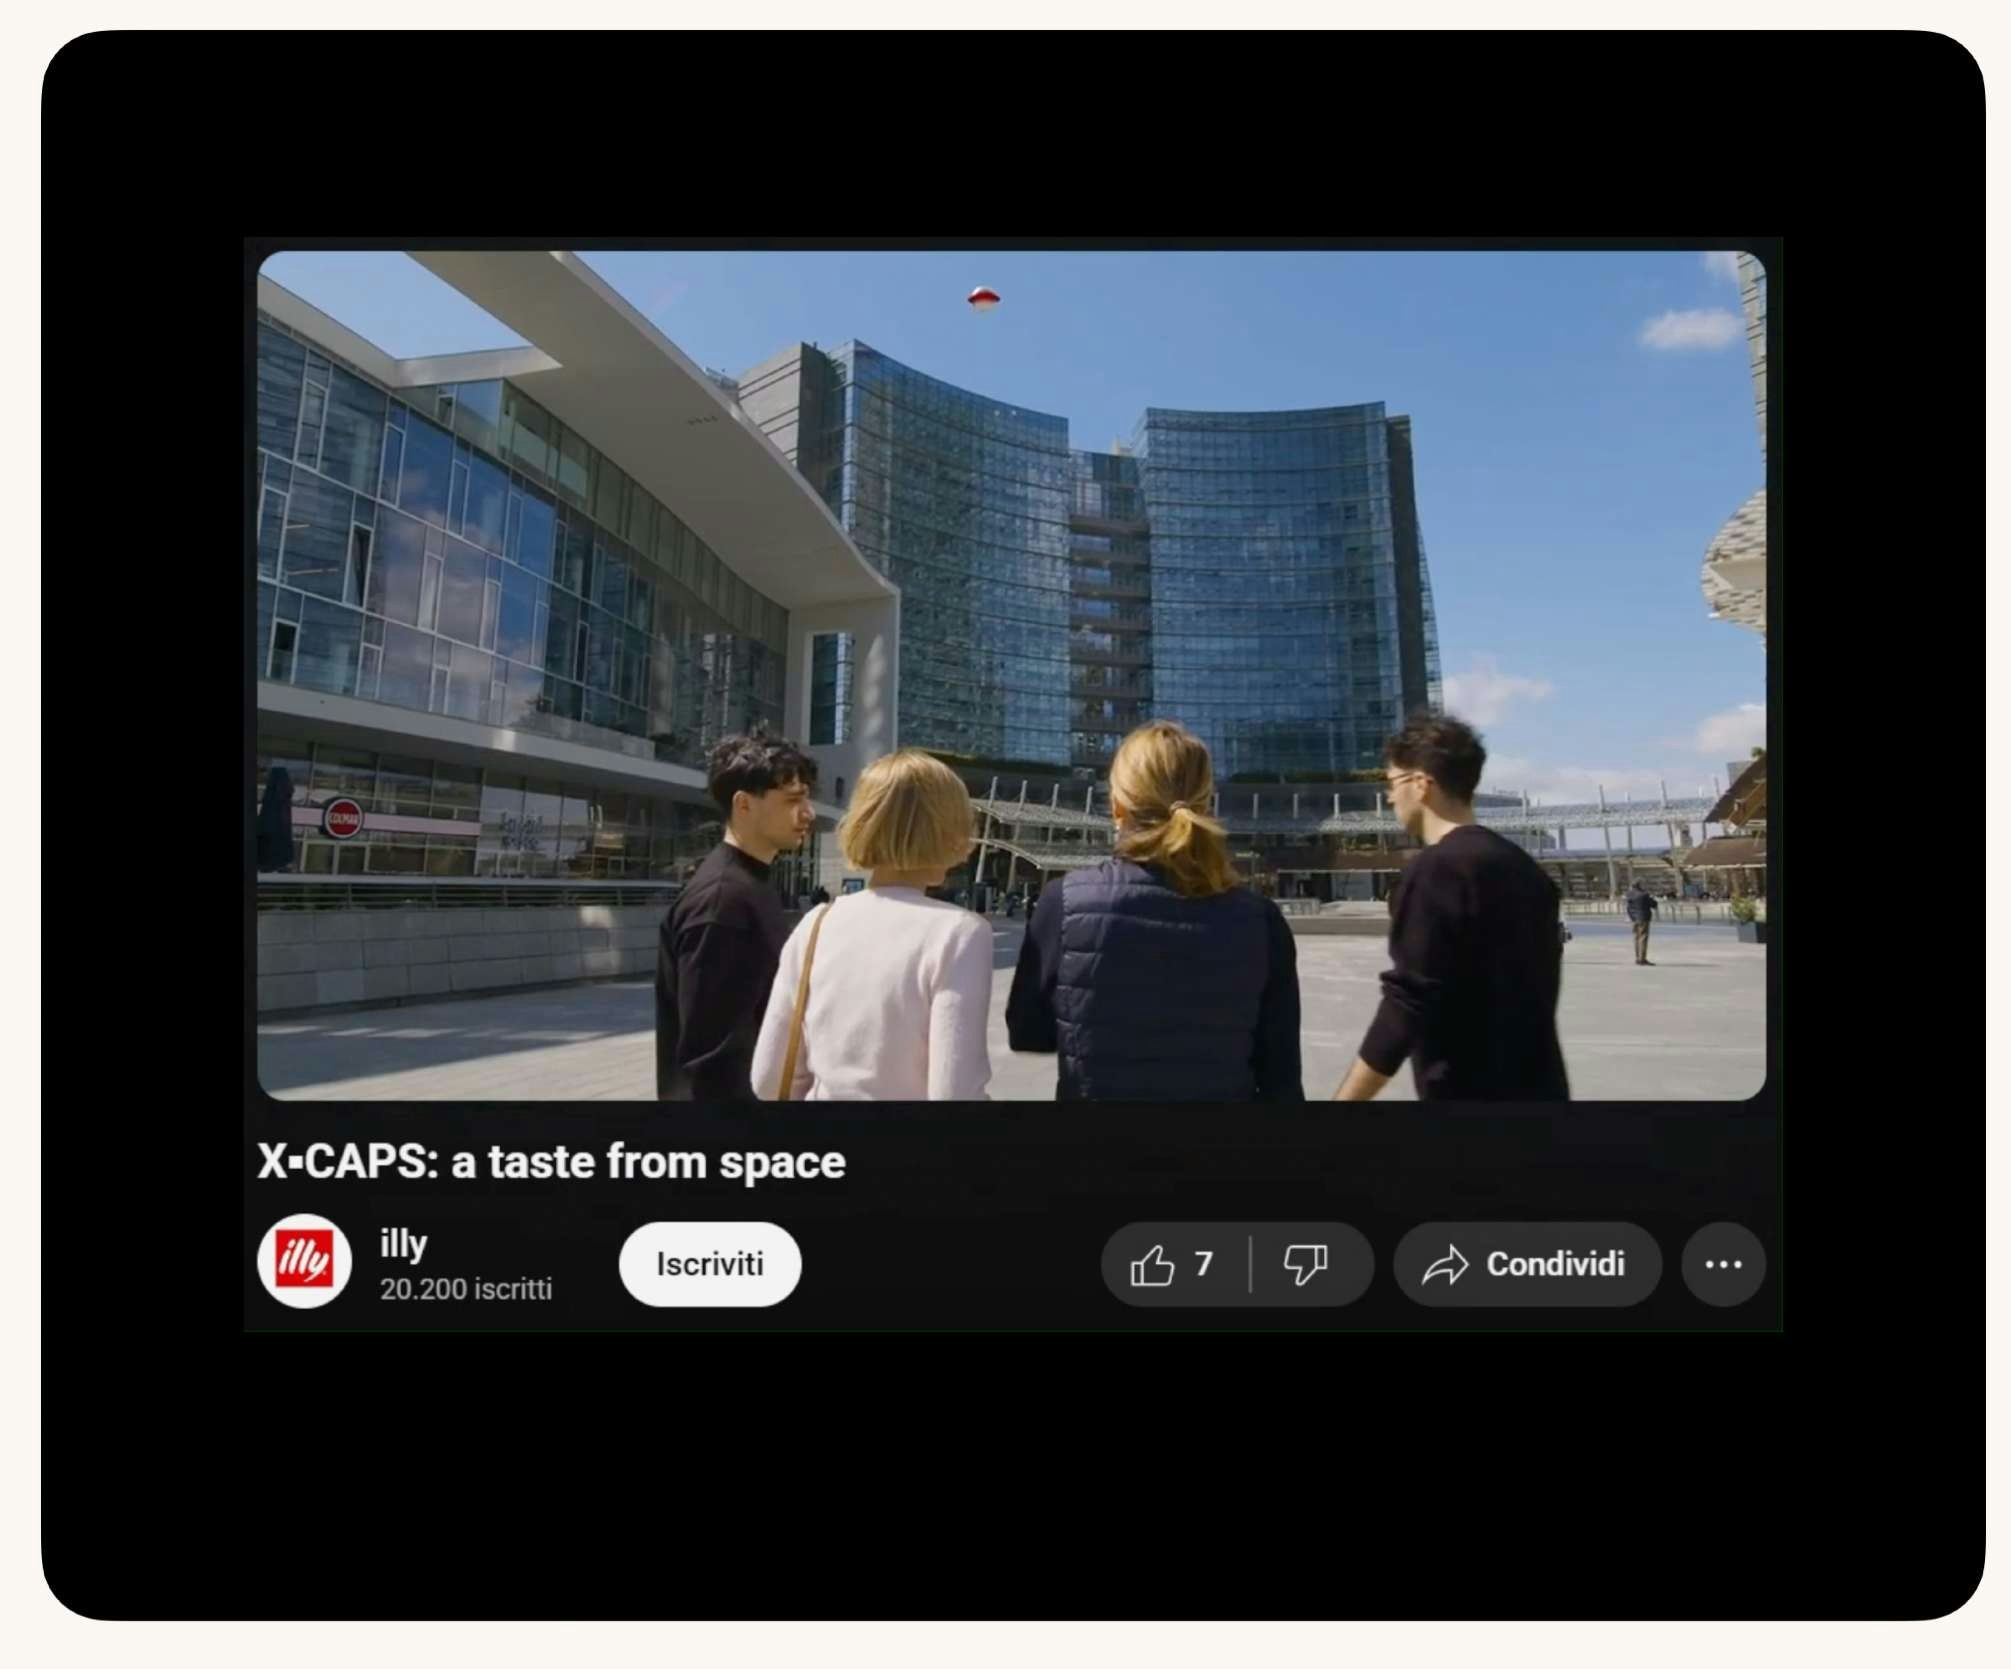2011x1669 pixels.
Task: Click the 20.200 iscritti subscriber count
Action: [465, 1289]
